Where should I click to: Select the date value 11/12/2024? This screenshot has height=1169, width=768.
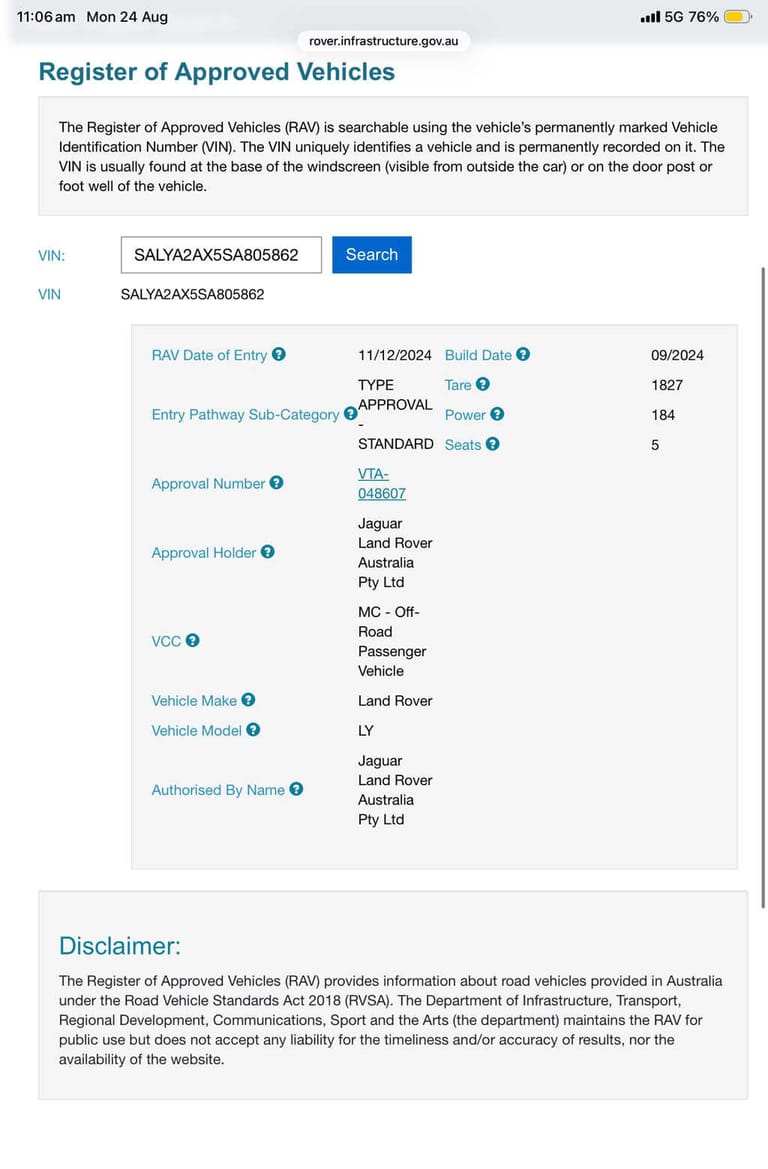point(394,355)
